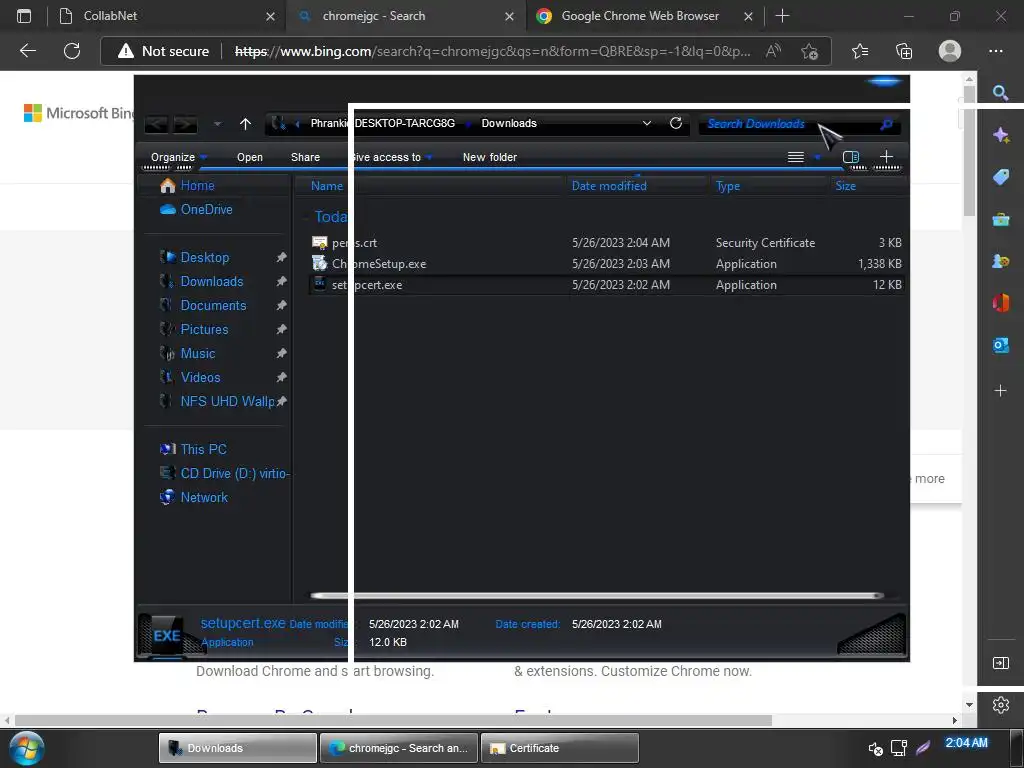This screenshot has width=1024, height=768.
Task: Open the Edge sidebar Copilot sparkle icon
Action: coord(1000,135)
